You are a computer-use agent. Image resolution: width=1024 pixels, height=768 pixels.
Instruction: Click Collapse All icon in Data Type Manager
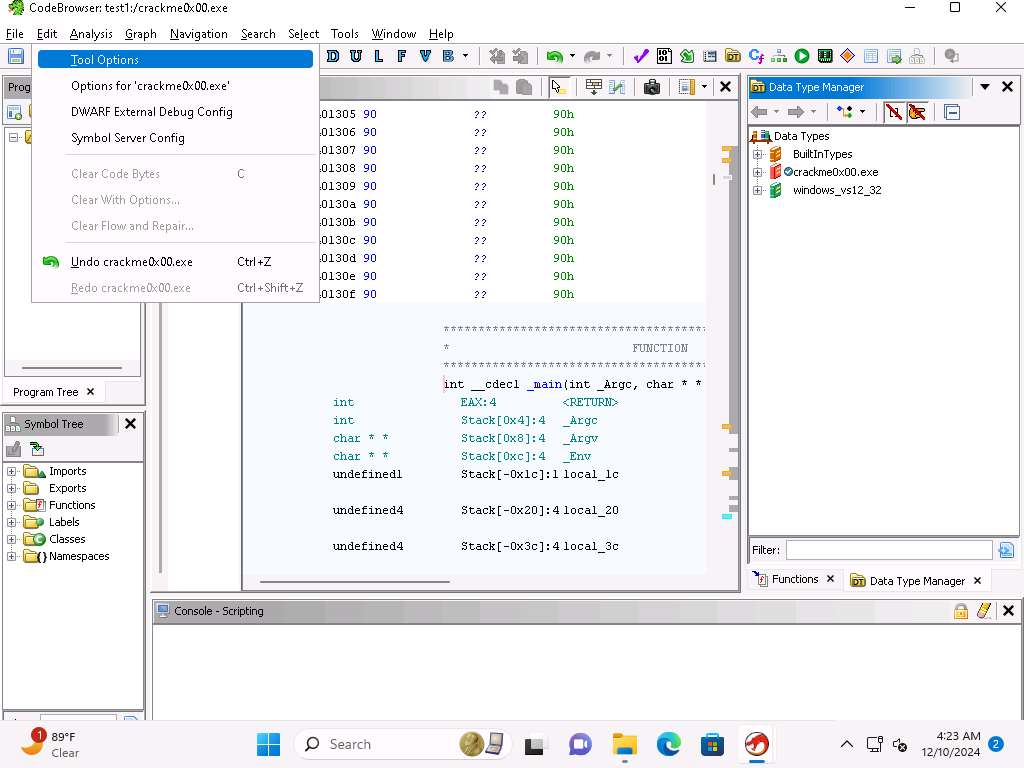click(952, 112)
